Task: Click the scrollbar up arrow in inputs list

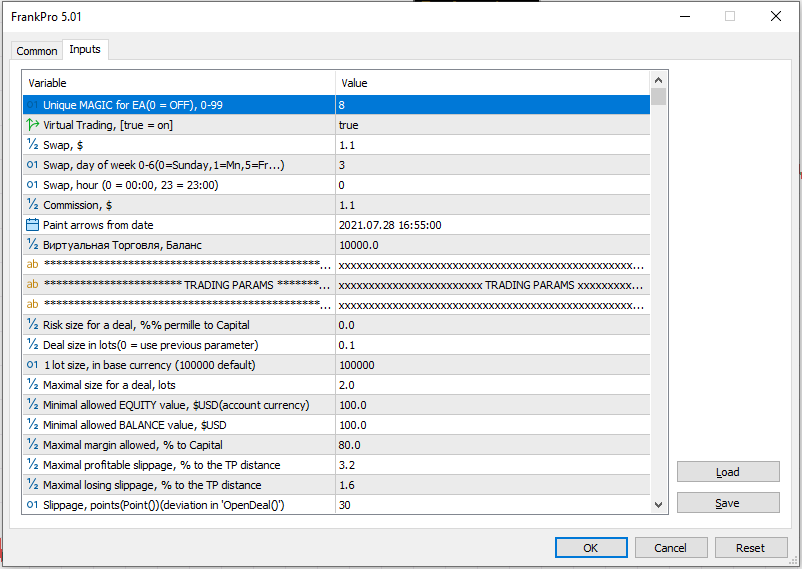Action: [658, 79]
